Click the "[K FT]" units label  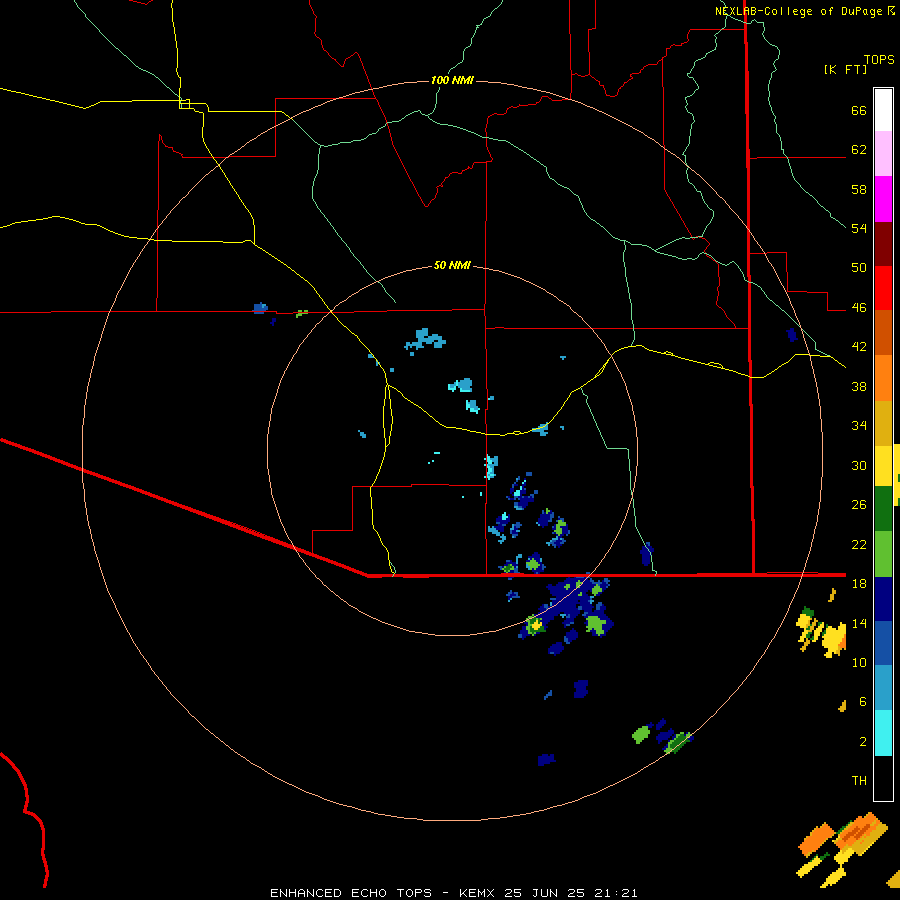coord(845,70)
